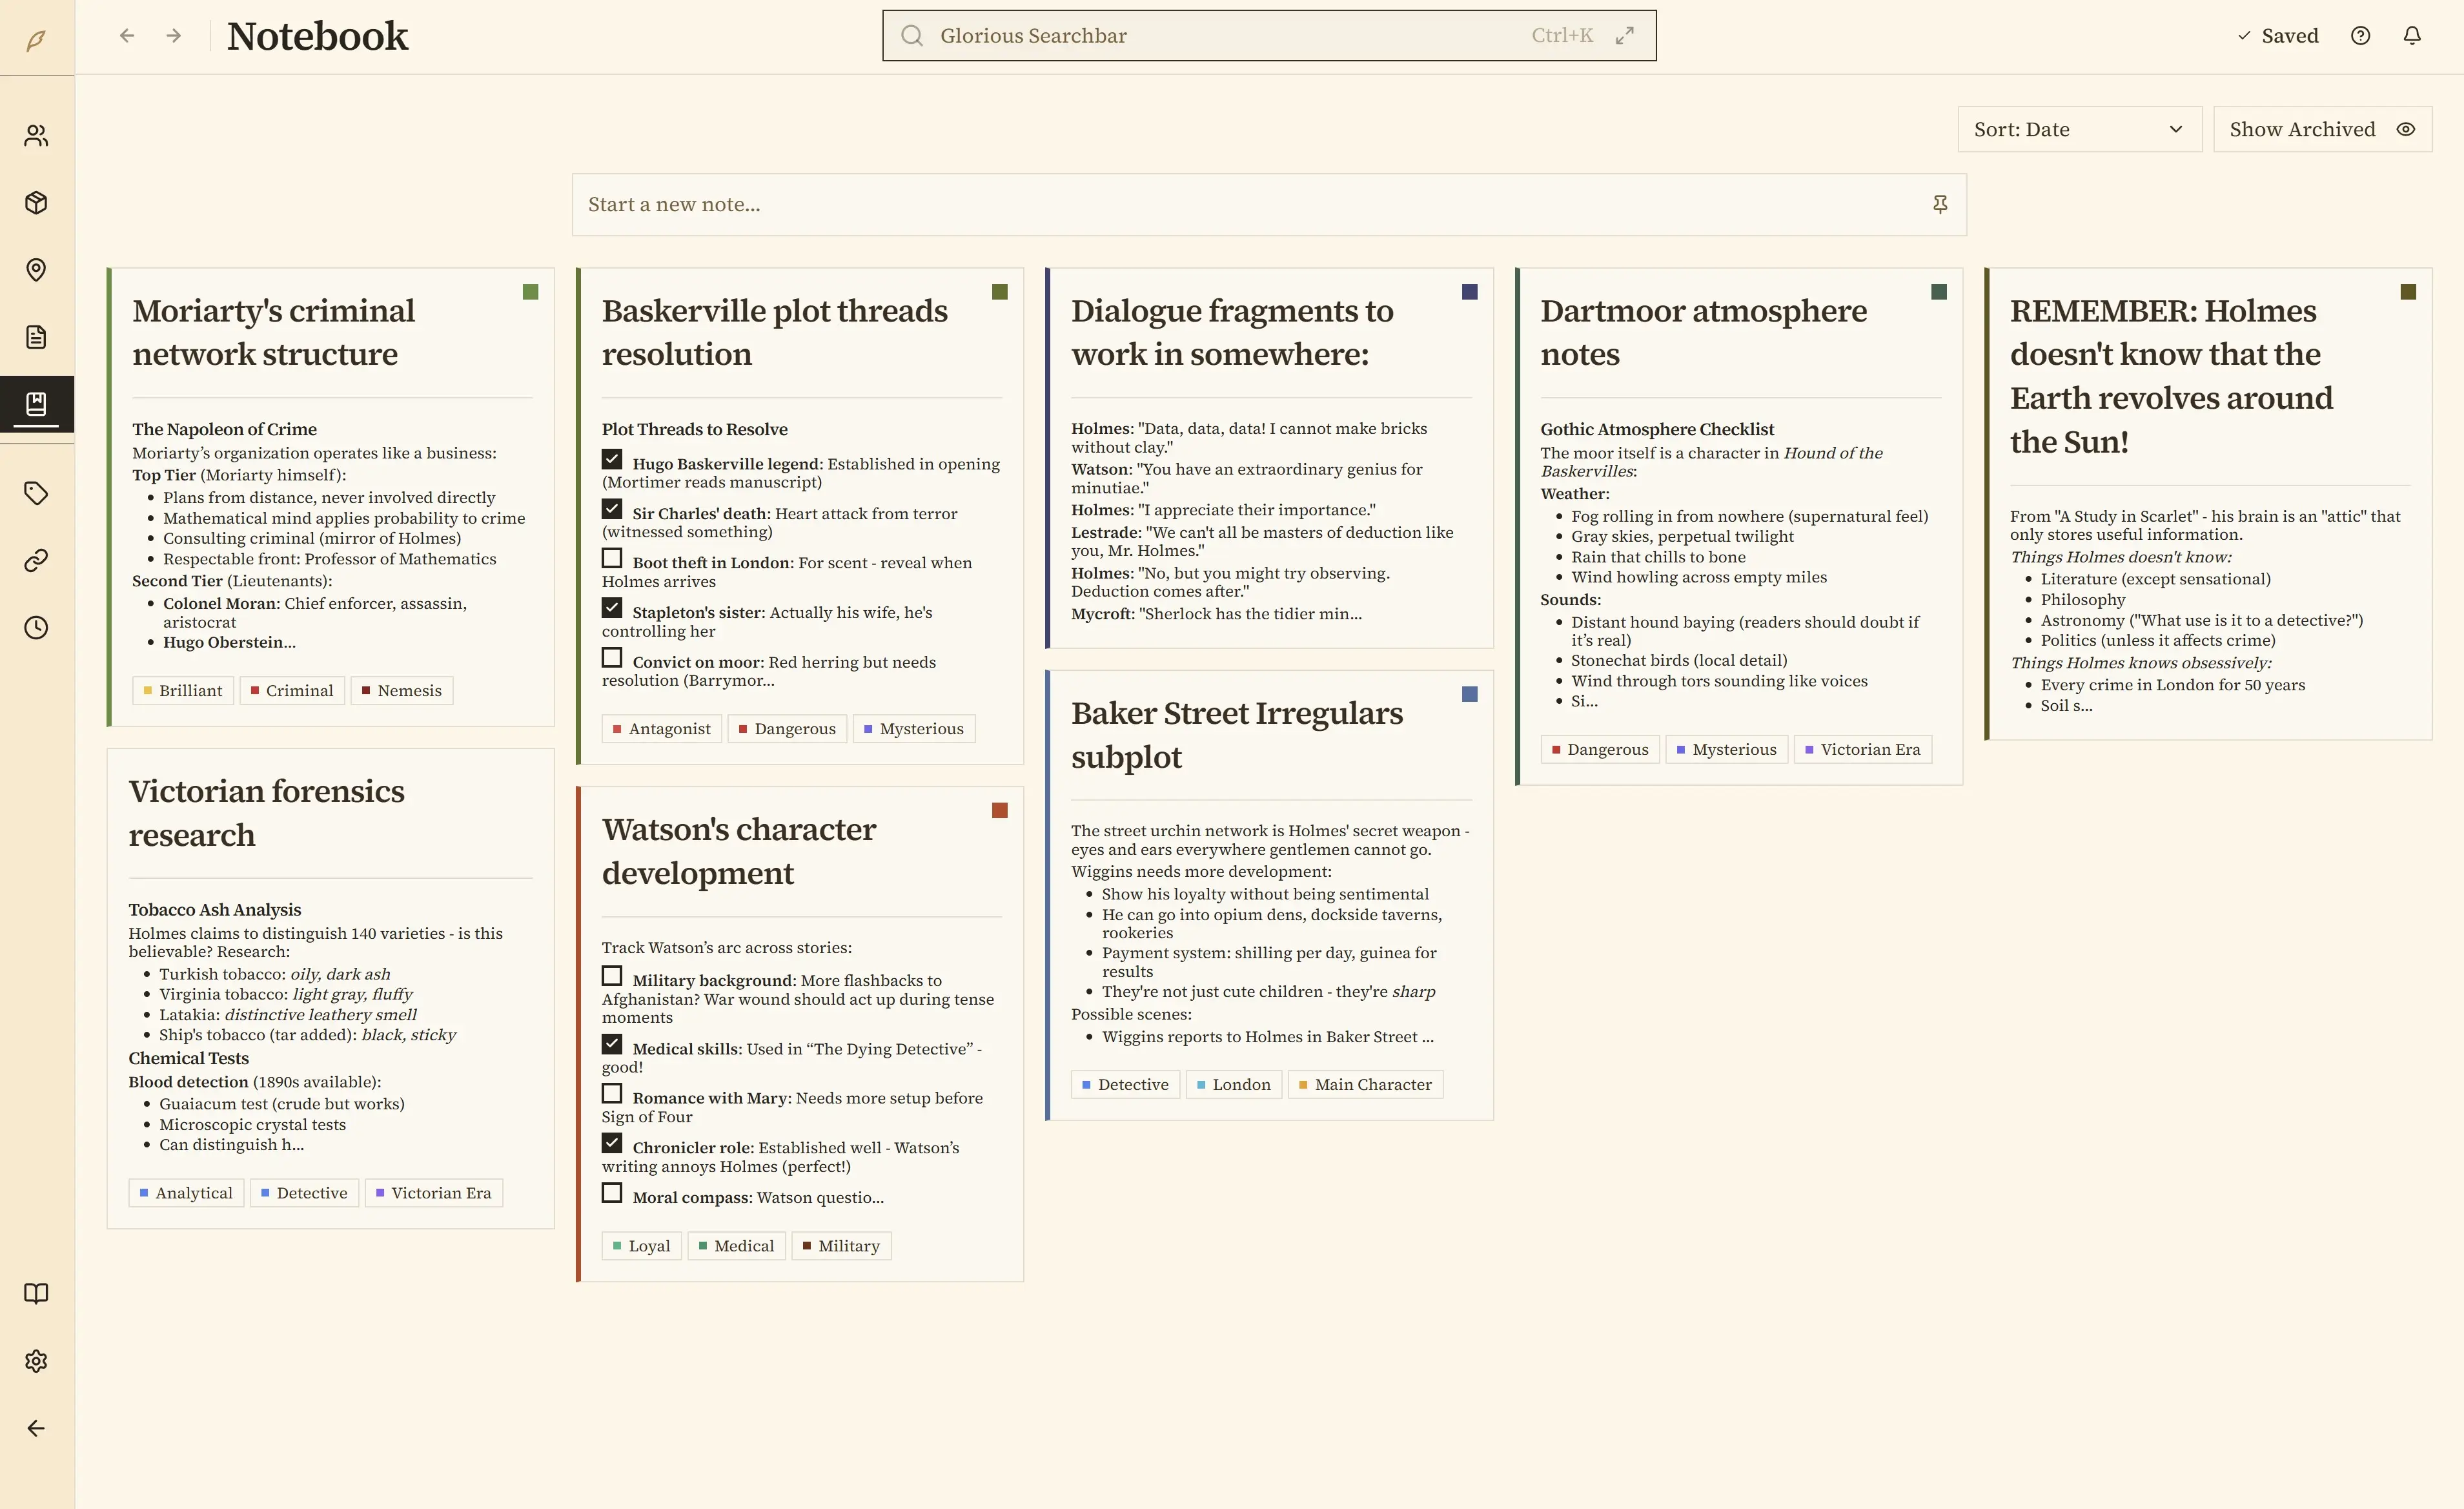
Task: Click the pin icon in new note field
Action: [1939, 205]
